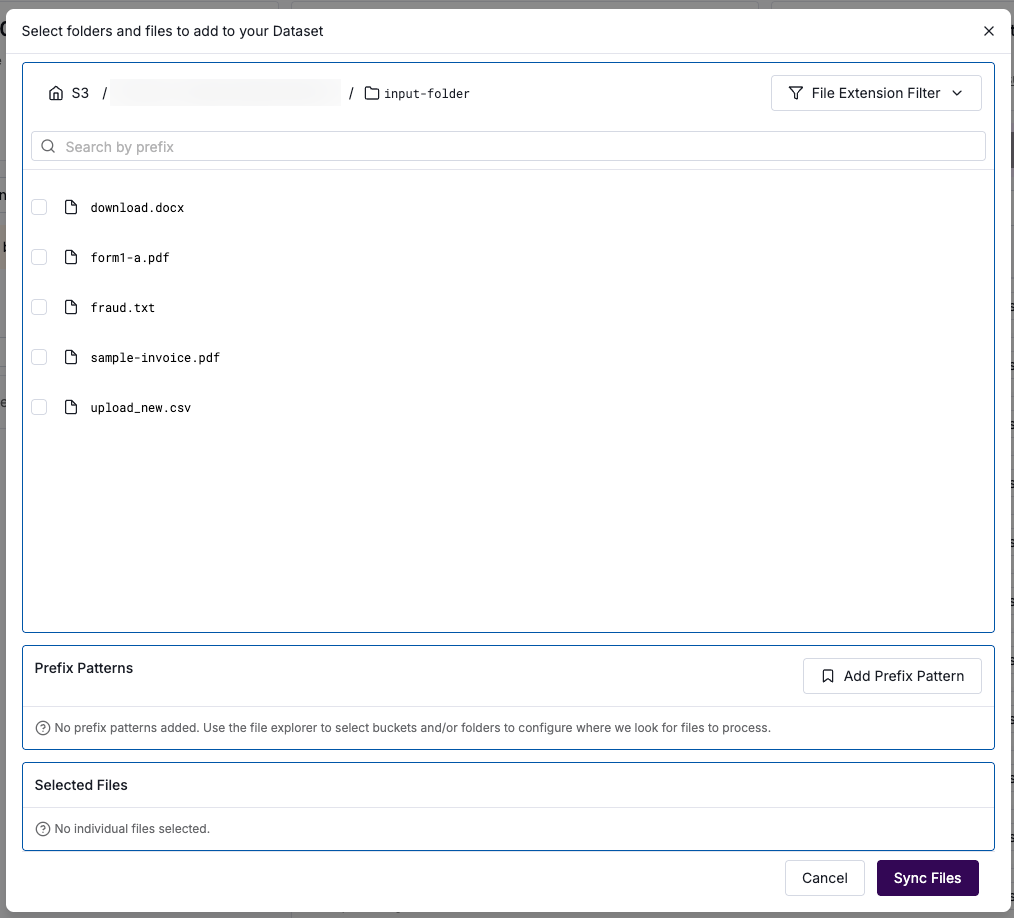The image size is (1014, 918).
Task: Click the help icon beside 'No prefix patterns added'
Action: (43, 728)
